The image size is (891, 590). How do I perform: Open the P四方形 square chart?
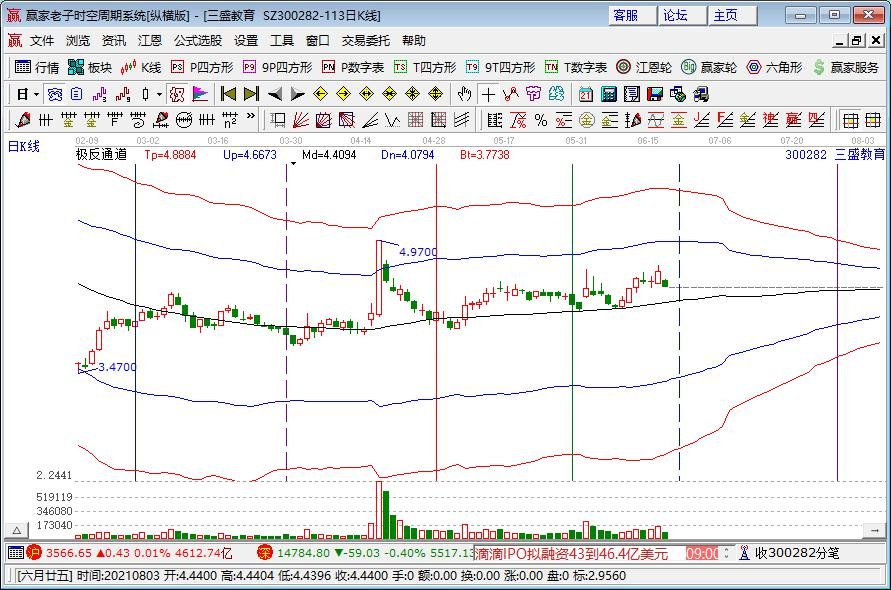click(201, 67)
